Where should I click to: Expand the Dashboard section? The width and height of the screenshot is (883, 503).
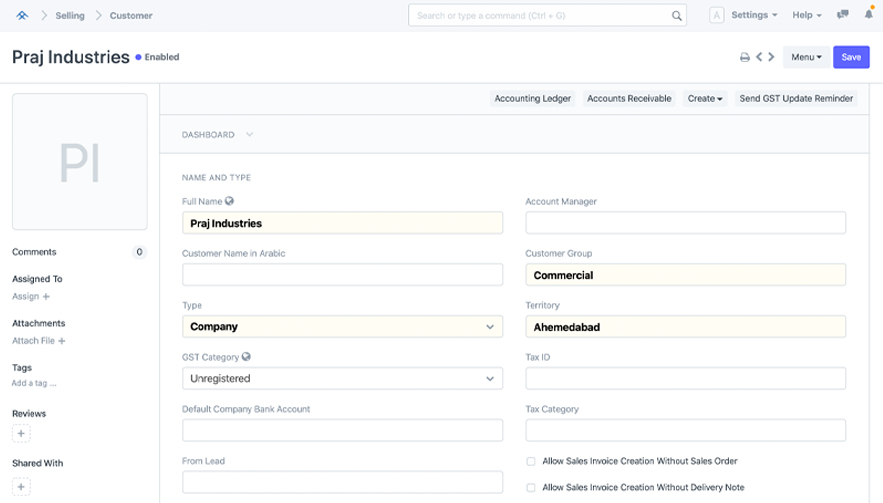point(217,134)
